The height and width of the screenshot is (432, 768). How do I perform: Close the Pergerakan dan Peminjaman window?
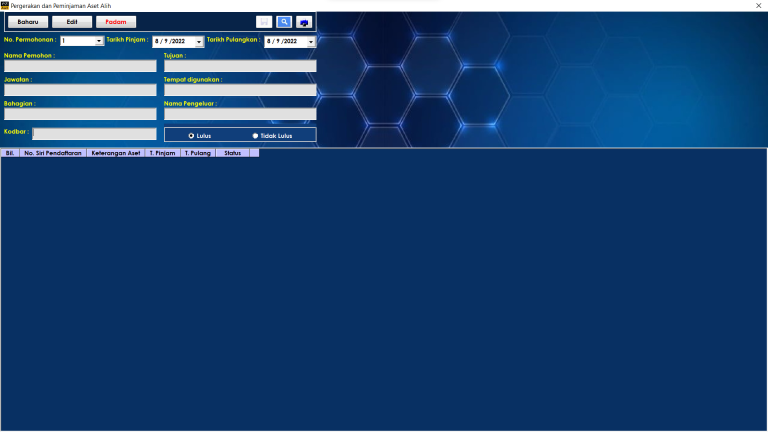pyautogui.click(x=759, y=6)
